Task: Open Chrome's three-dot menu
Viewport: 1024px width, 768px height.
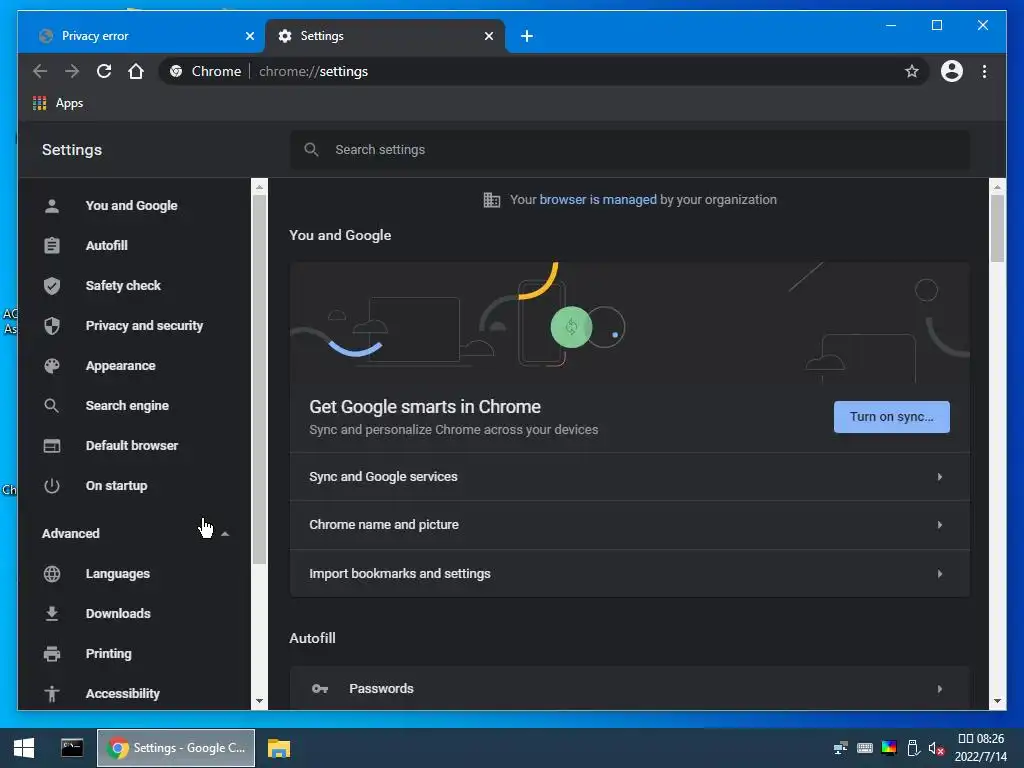Action: point(984,71)
